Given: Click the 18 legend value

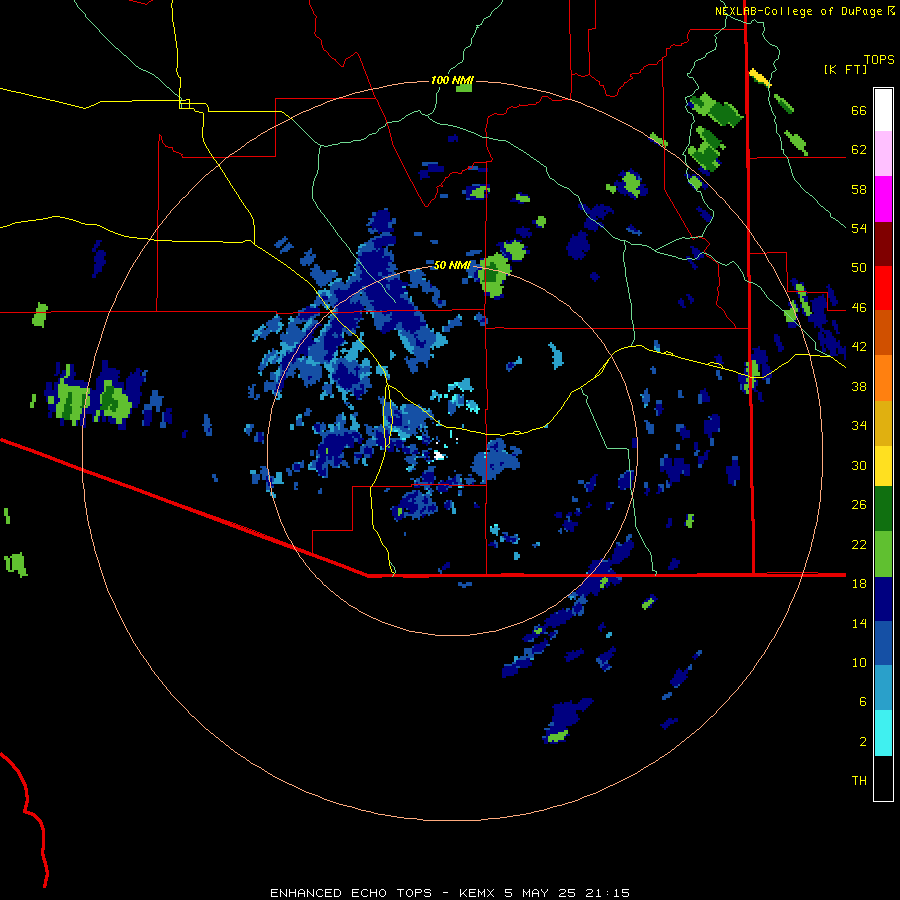Looking at the screenshot, I should 859,583.
